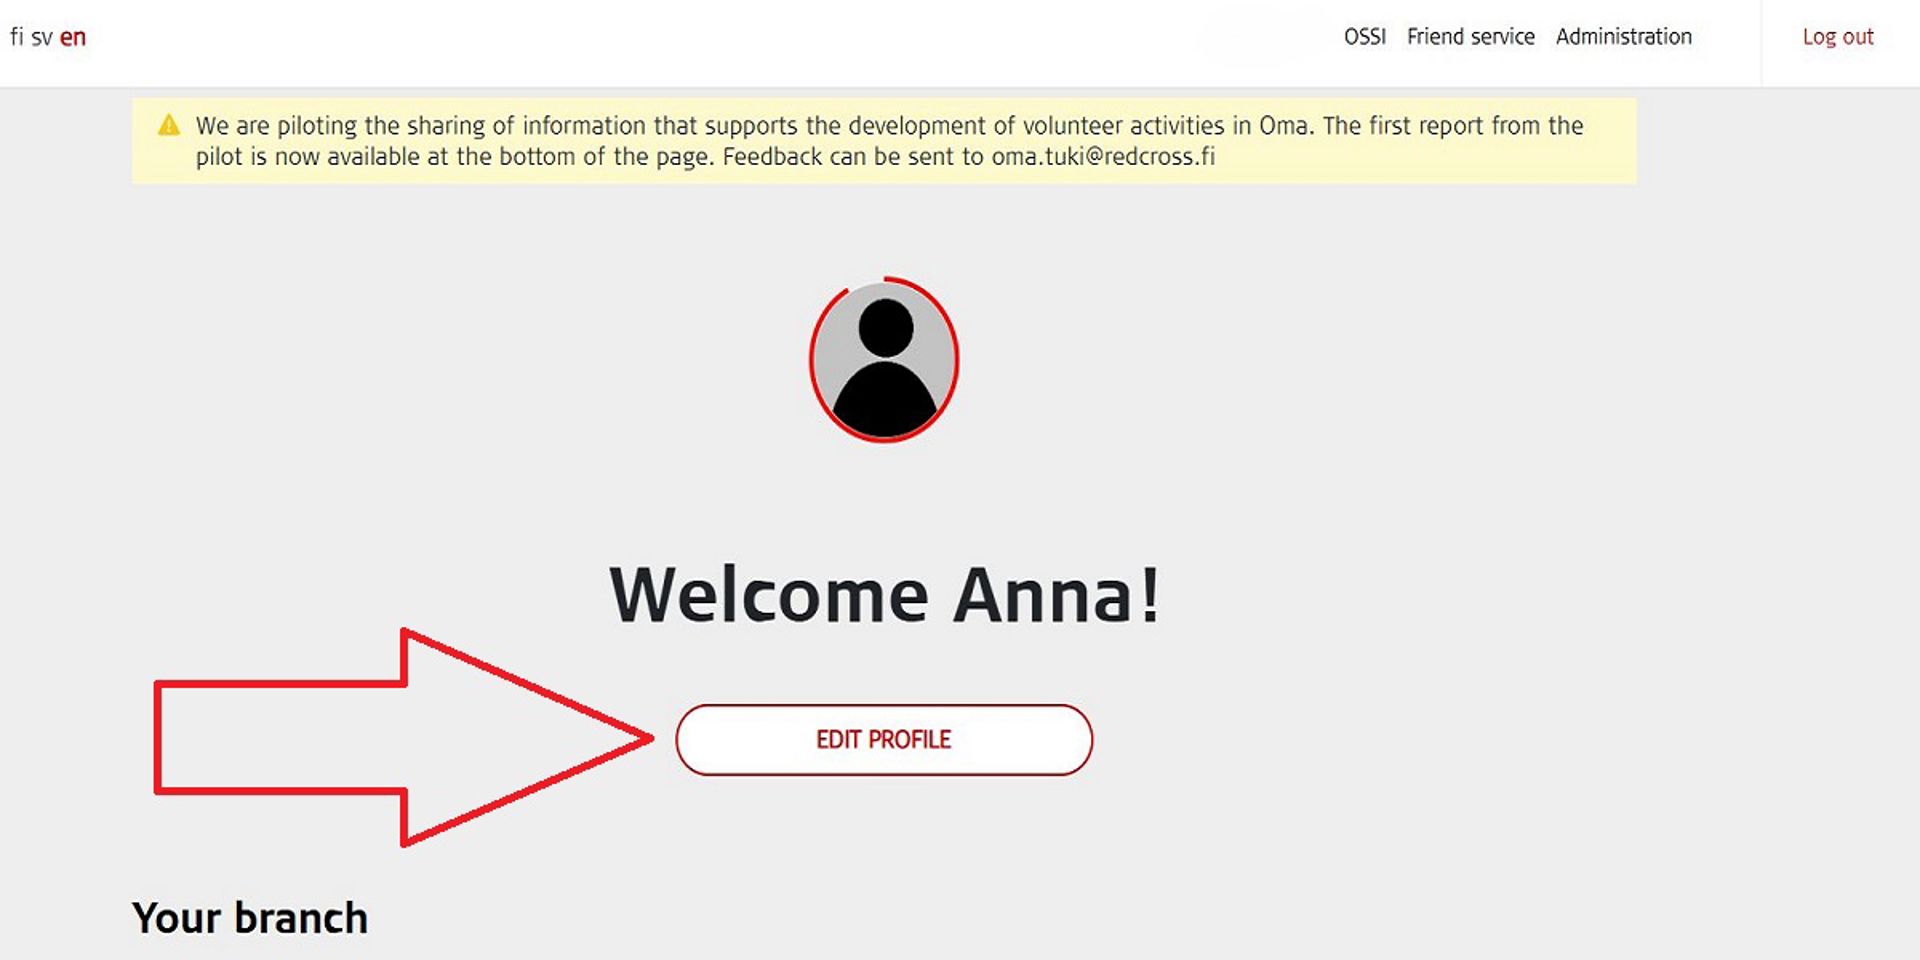Select the yellow pilot notification banner

(x=884, y=140)
